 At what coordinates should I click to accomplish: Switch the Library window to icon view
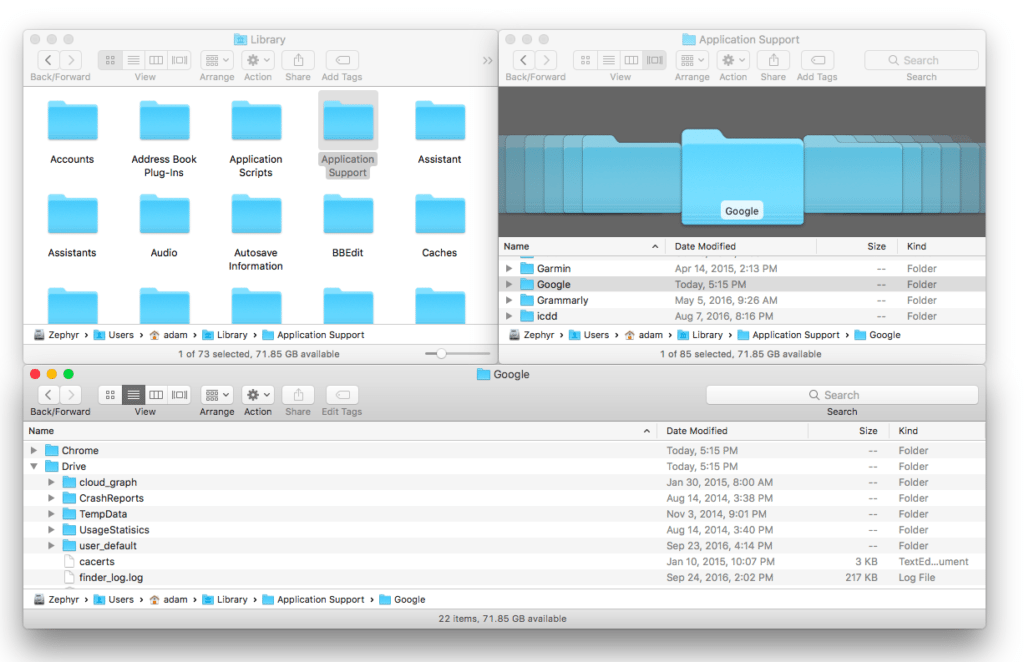point(110,60)
